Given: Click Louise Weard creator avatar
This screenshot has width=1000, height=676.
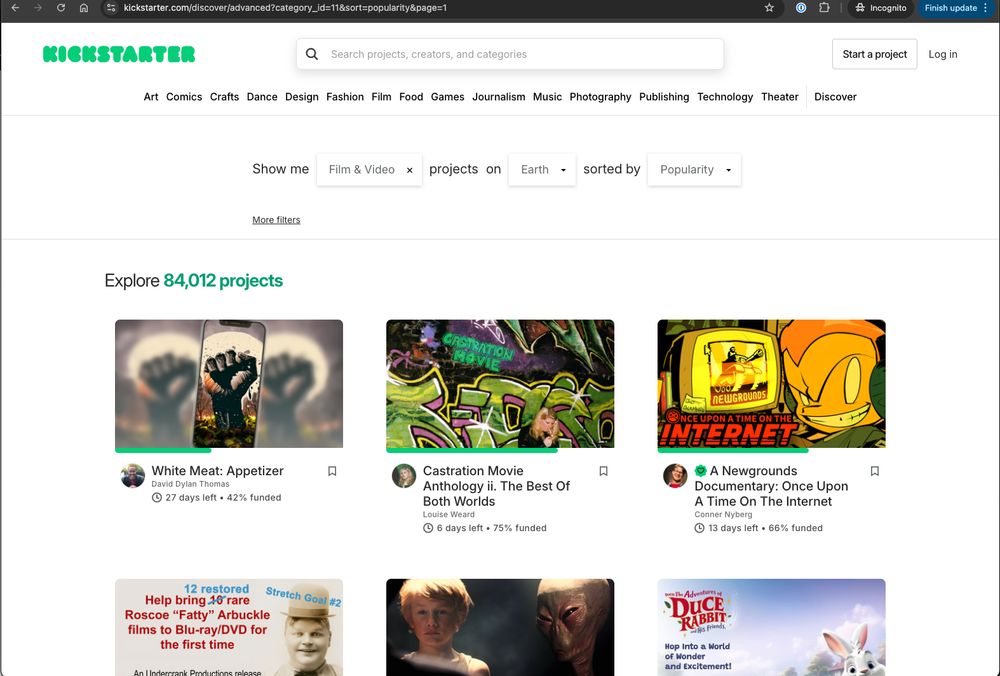Looking at the screenshot, I should point(404,476).
